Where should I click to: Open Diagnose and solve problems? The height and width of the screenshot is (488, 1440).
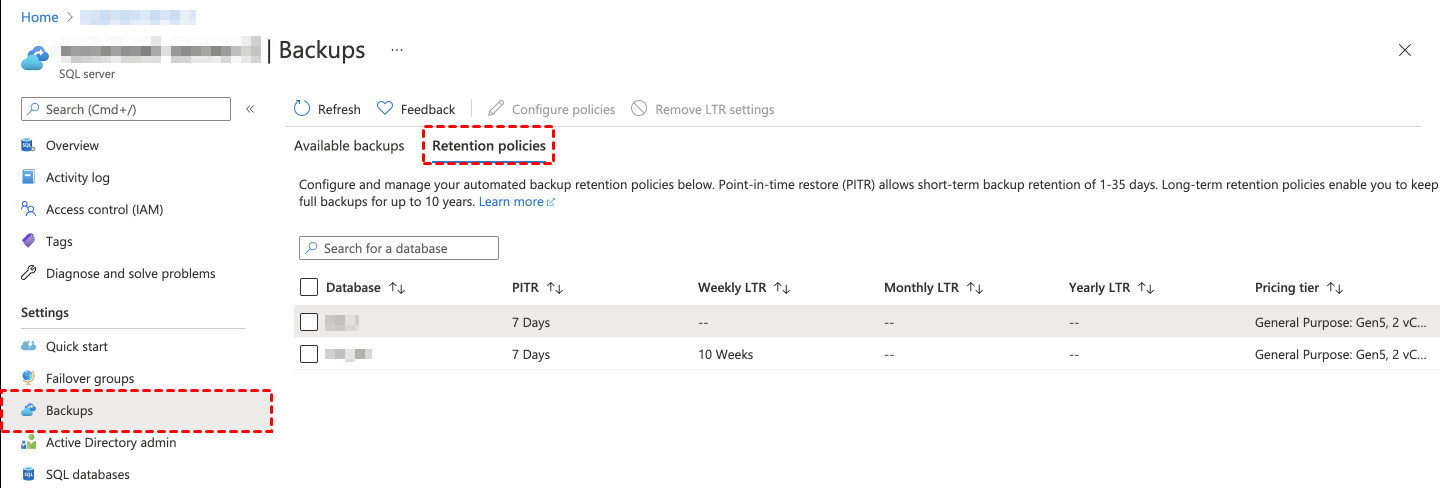pyautogui.click(x=130, y=273)
